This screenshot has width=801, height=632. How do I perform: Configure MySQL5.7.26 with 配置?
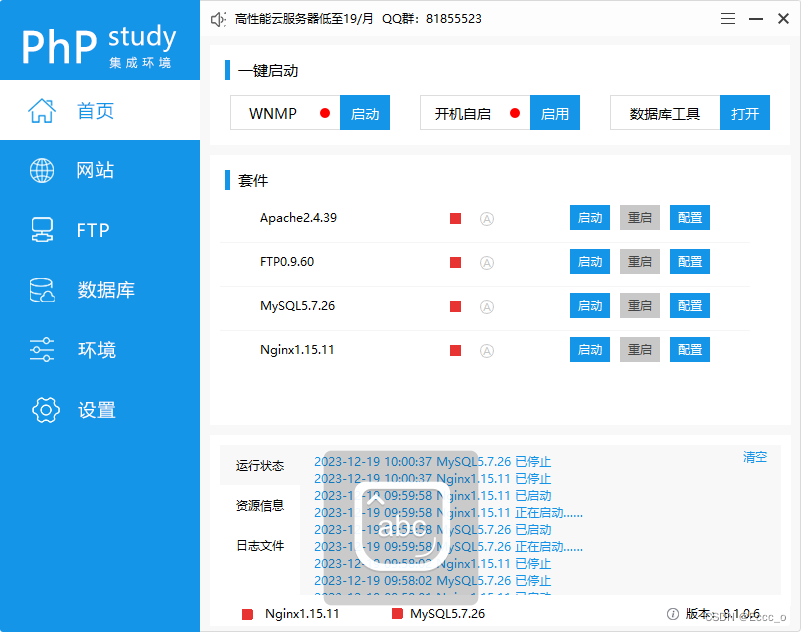pos(690,306)
